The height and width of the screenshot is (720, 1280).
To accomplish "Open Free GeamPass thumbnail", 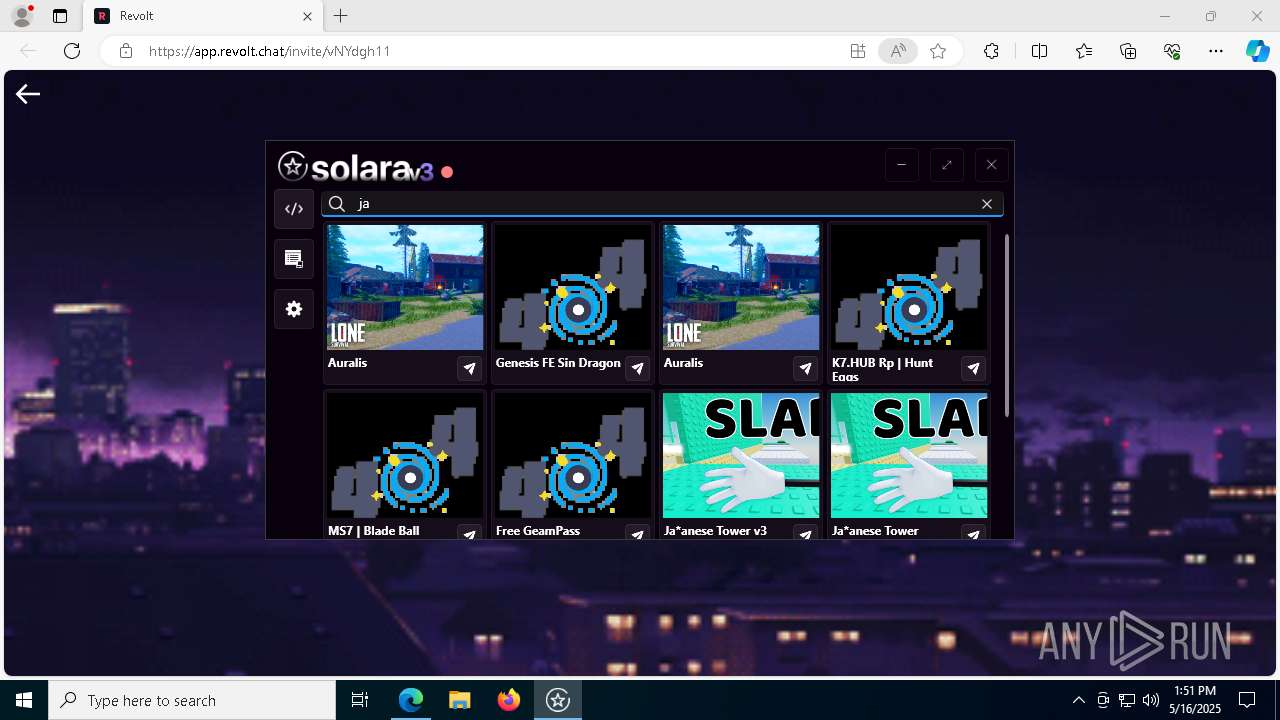I will [x=573, y=455].
